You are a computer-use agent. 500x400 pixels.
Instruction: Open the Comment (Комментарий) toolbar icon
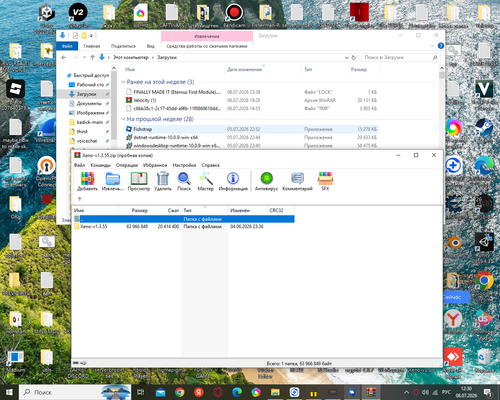[x=297, y=179]
